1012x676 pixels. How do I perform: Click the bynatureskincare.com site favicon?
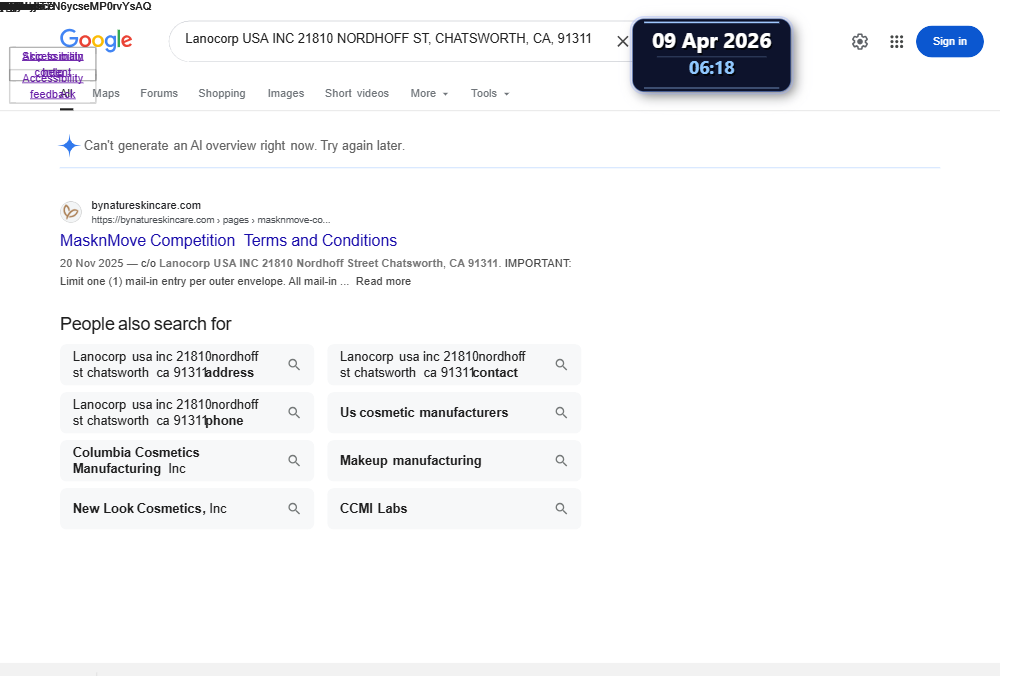click(x=71, y=212)
